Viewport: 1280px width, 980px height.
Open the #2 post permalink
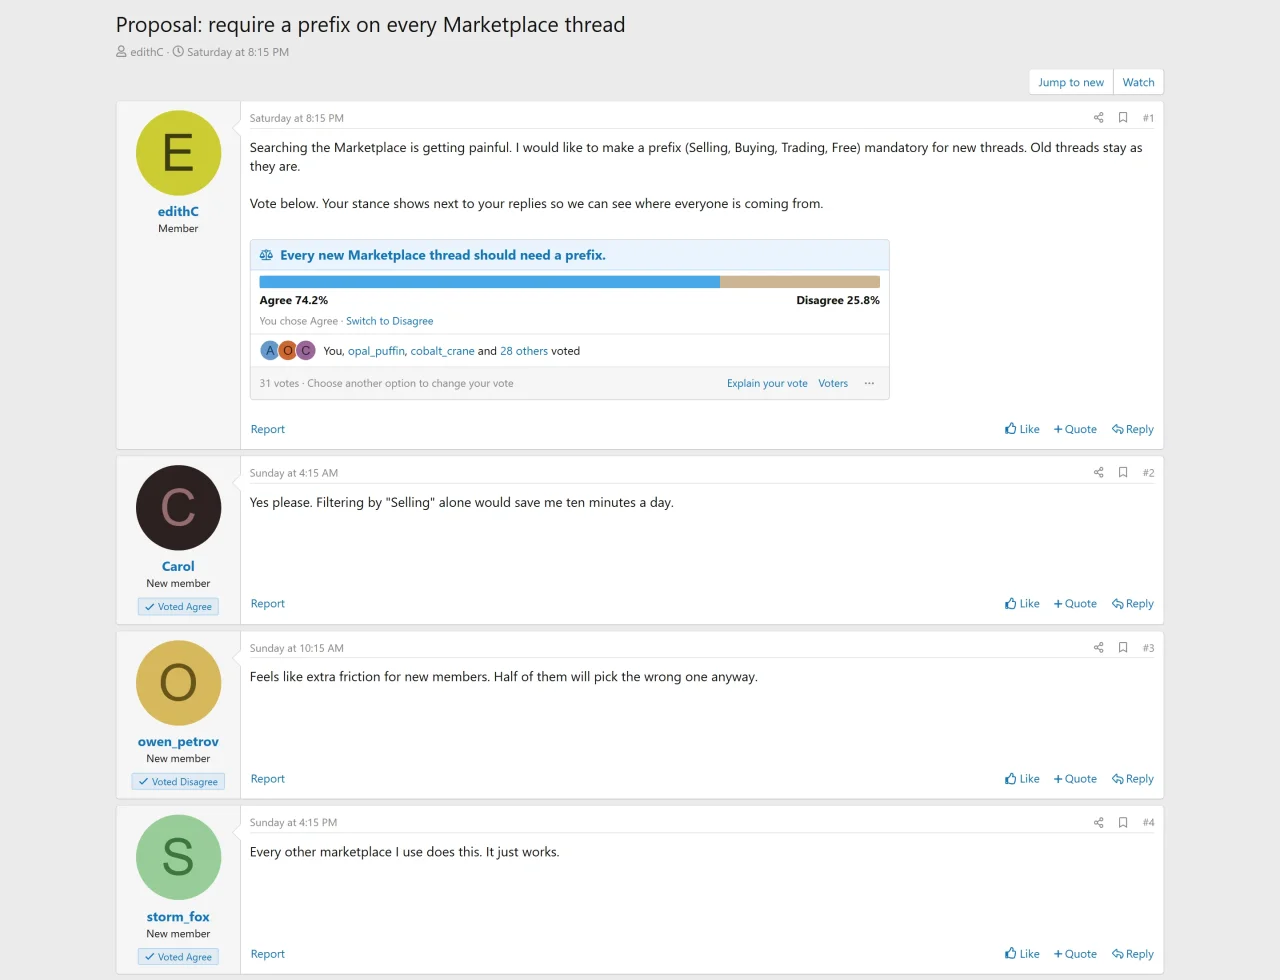click(1148, 473)
